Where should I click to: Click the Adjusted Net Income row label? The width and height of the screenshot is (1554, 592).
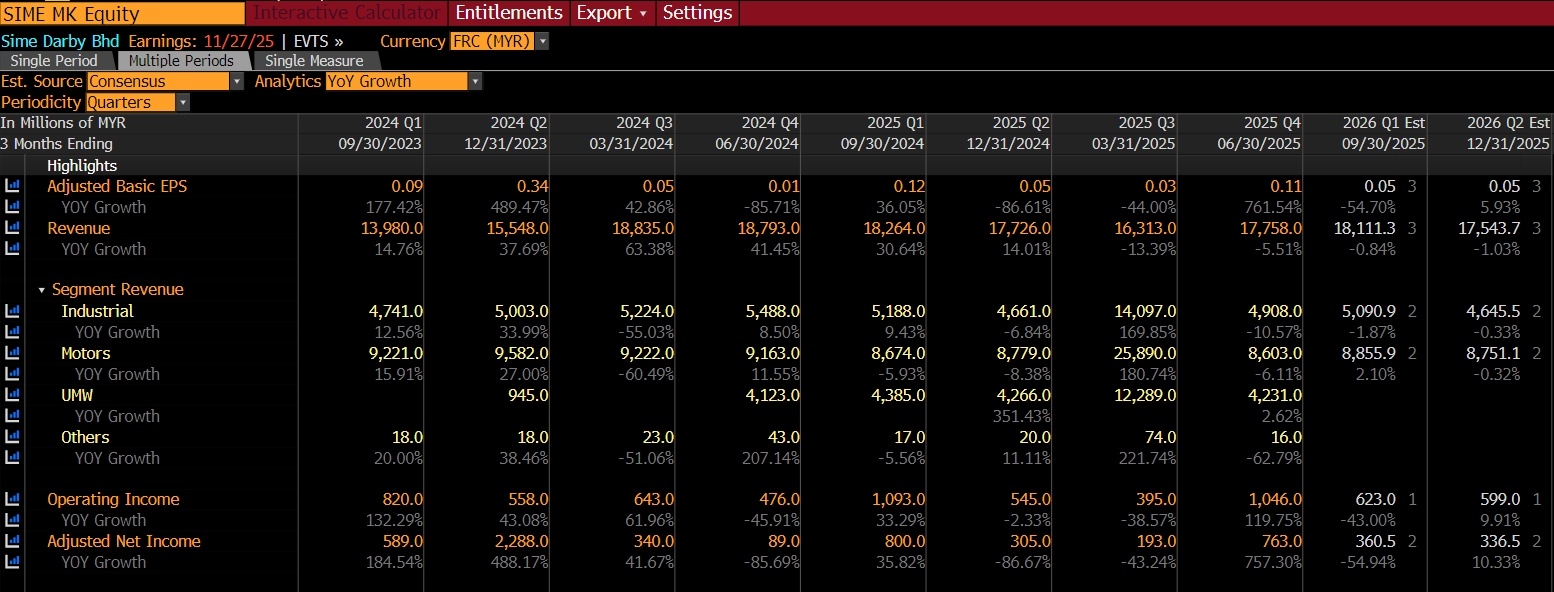(x=124, y=541)
